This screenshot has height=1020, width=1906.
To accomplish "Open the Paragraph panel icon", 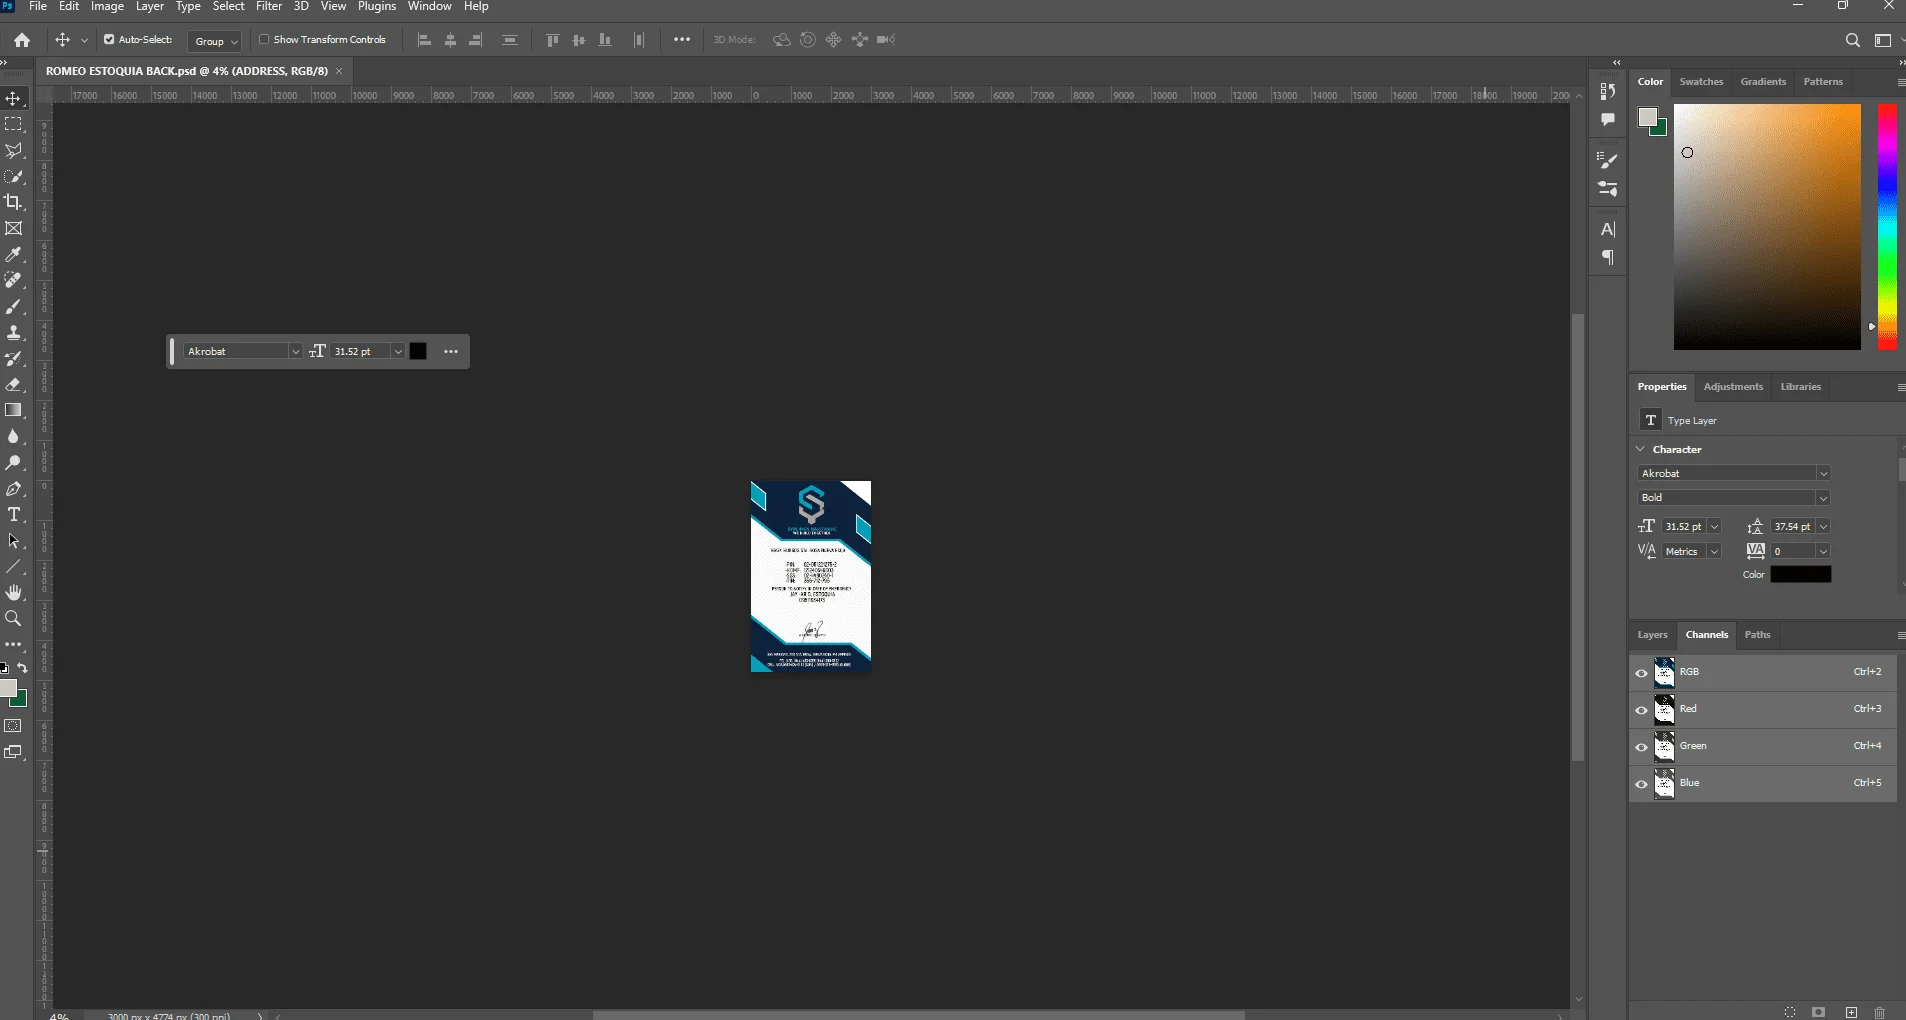I will click(1608, 258).
